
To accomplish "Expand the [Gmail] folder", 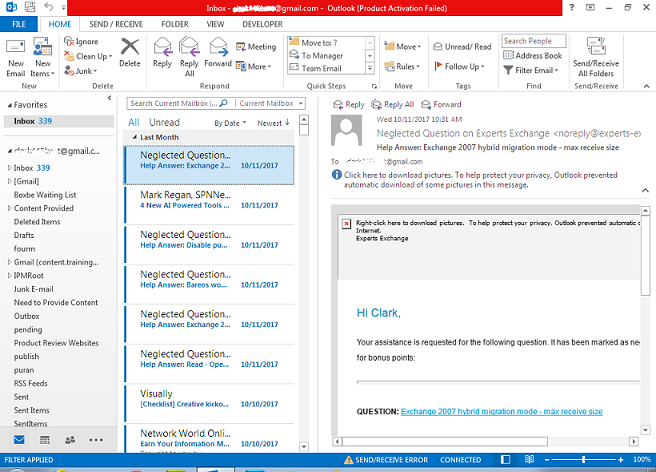I will pyautogui.click(x=9, y=181).
